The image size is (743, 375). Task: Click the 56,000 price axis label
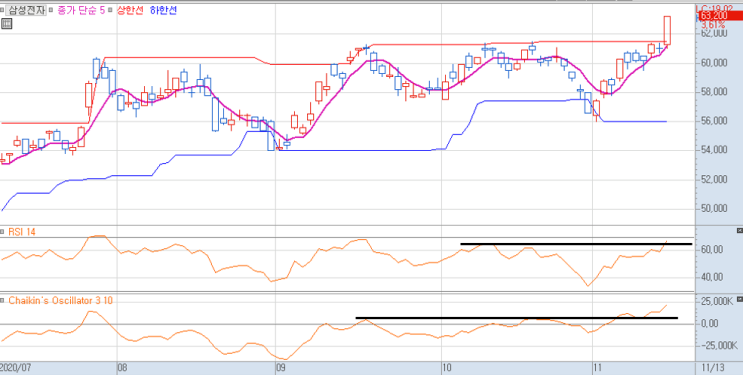(x=713, y=121)
